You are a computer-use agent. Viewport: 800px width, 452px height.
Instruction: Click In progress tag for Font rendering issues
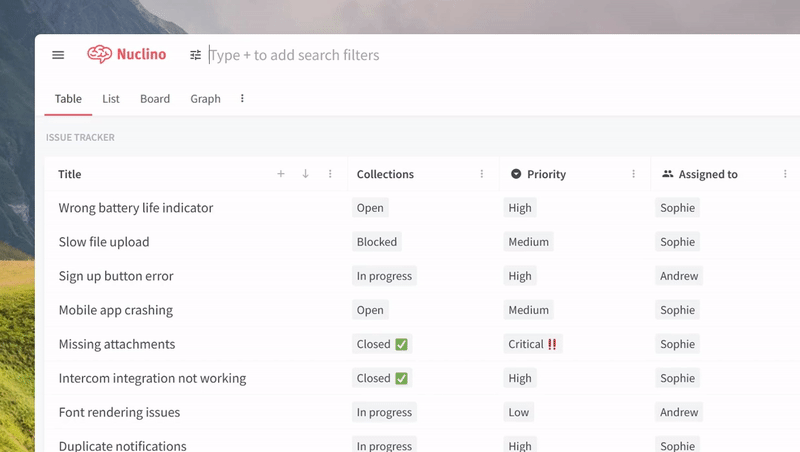[384, 412]
